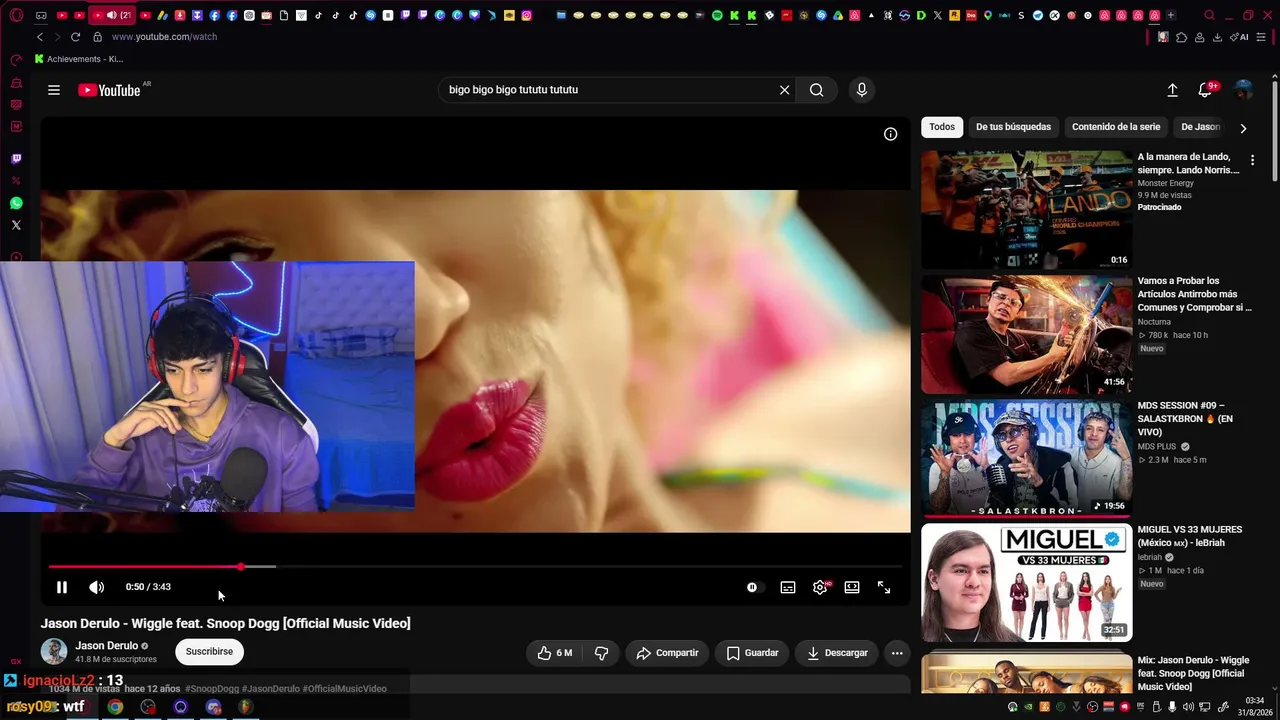Click the Jason Derulo channel avatar
The width and height of the screenshot is (1280, 720).
pos(54,651)
